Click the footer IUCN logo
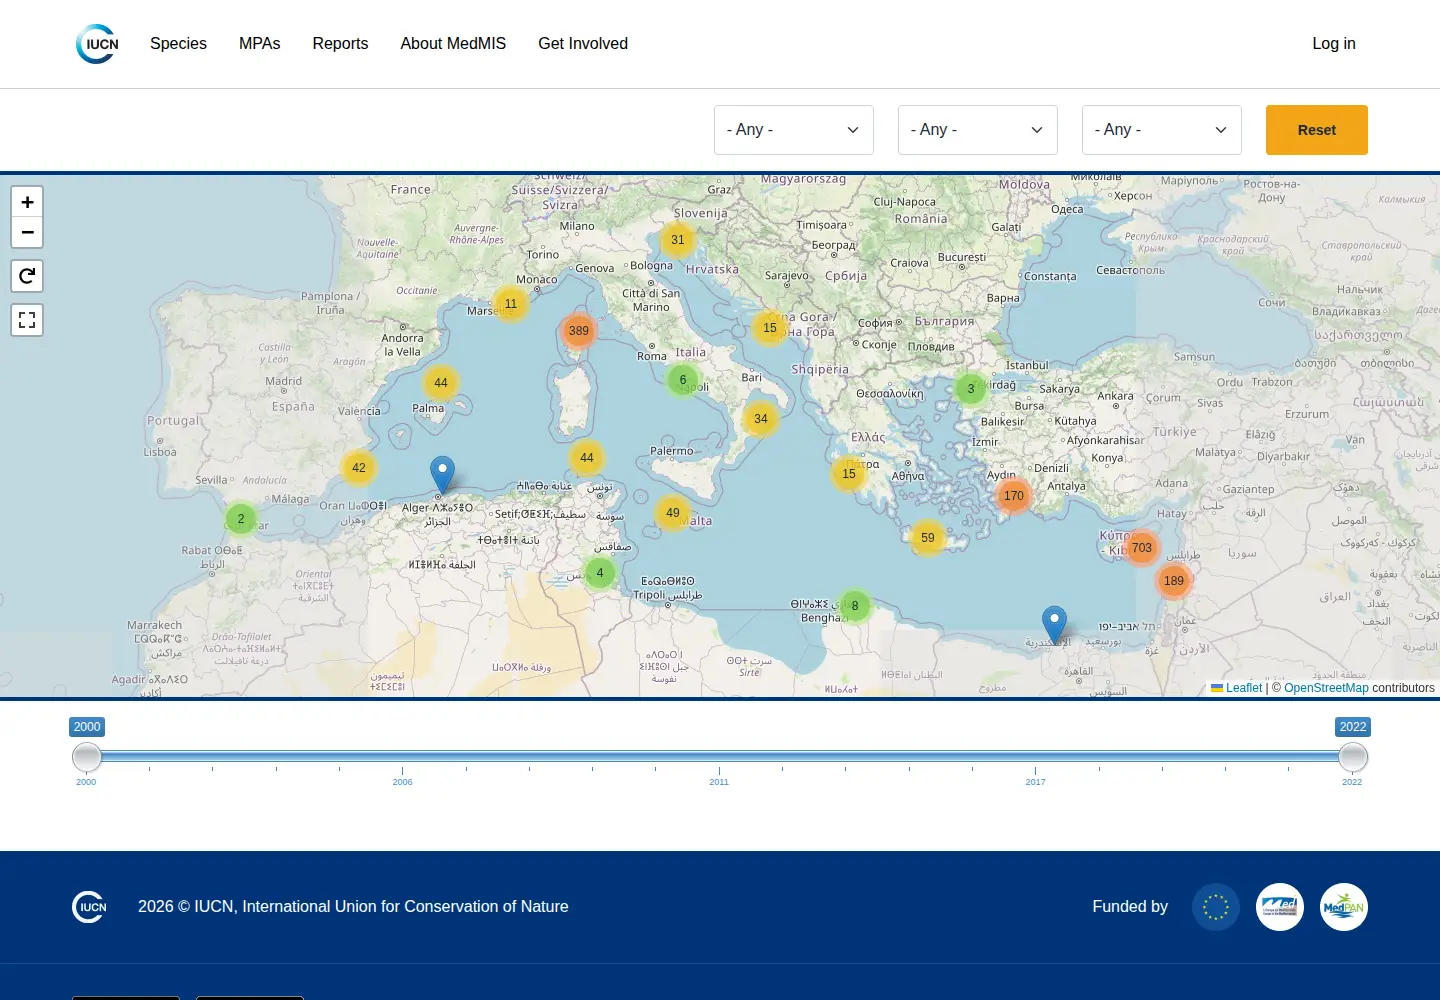 point(89,907)
